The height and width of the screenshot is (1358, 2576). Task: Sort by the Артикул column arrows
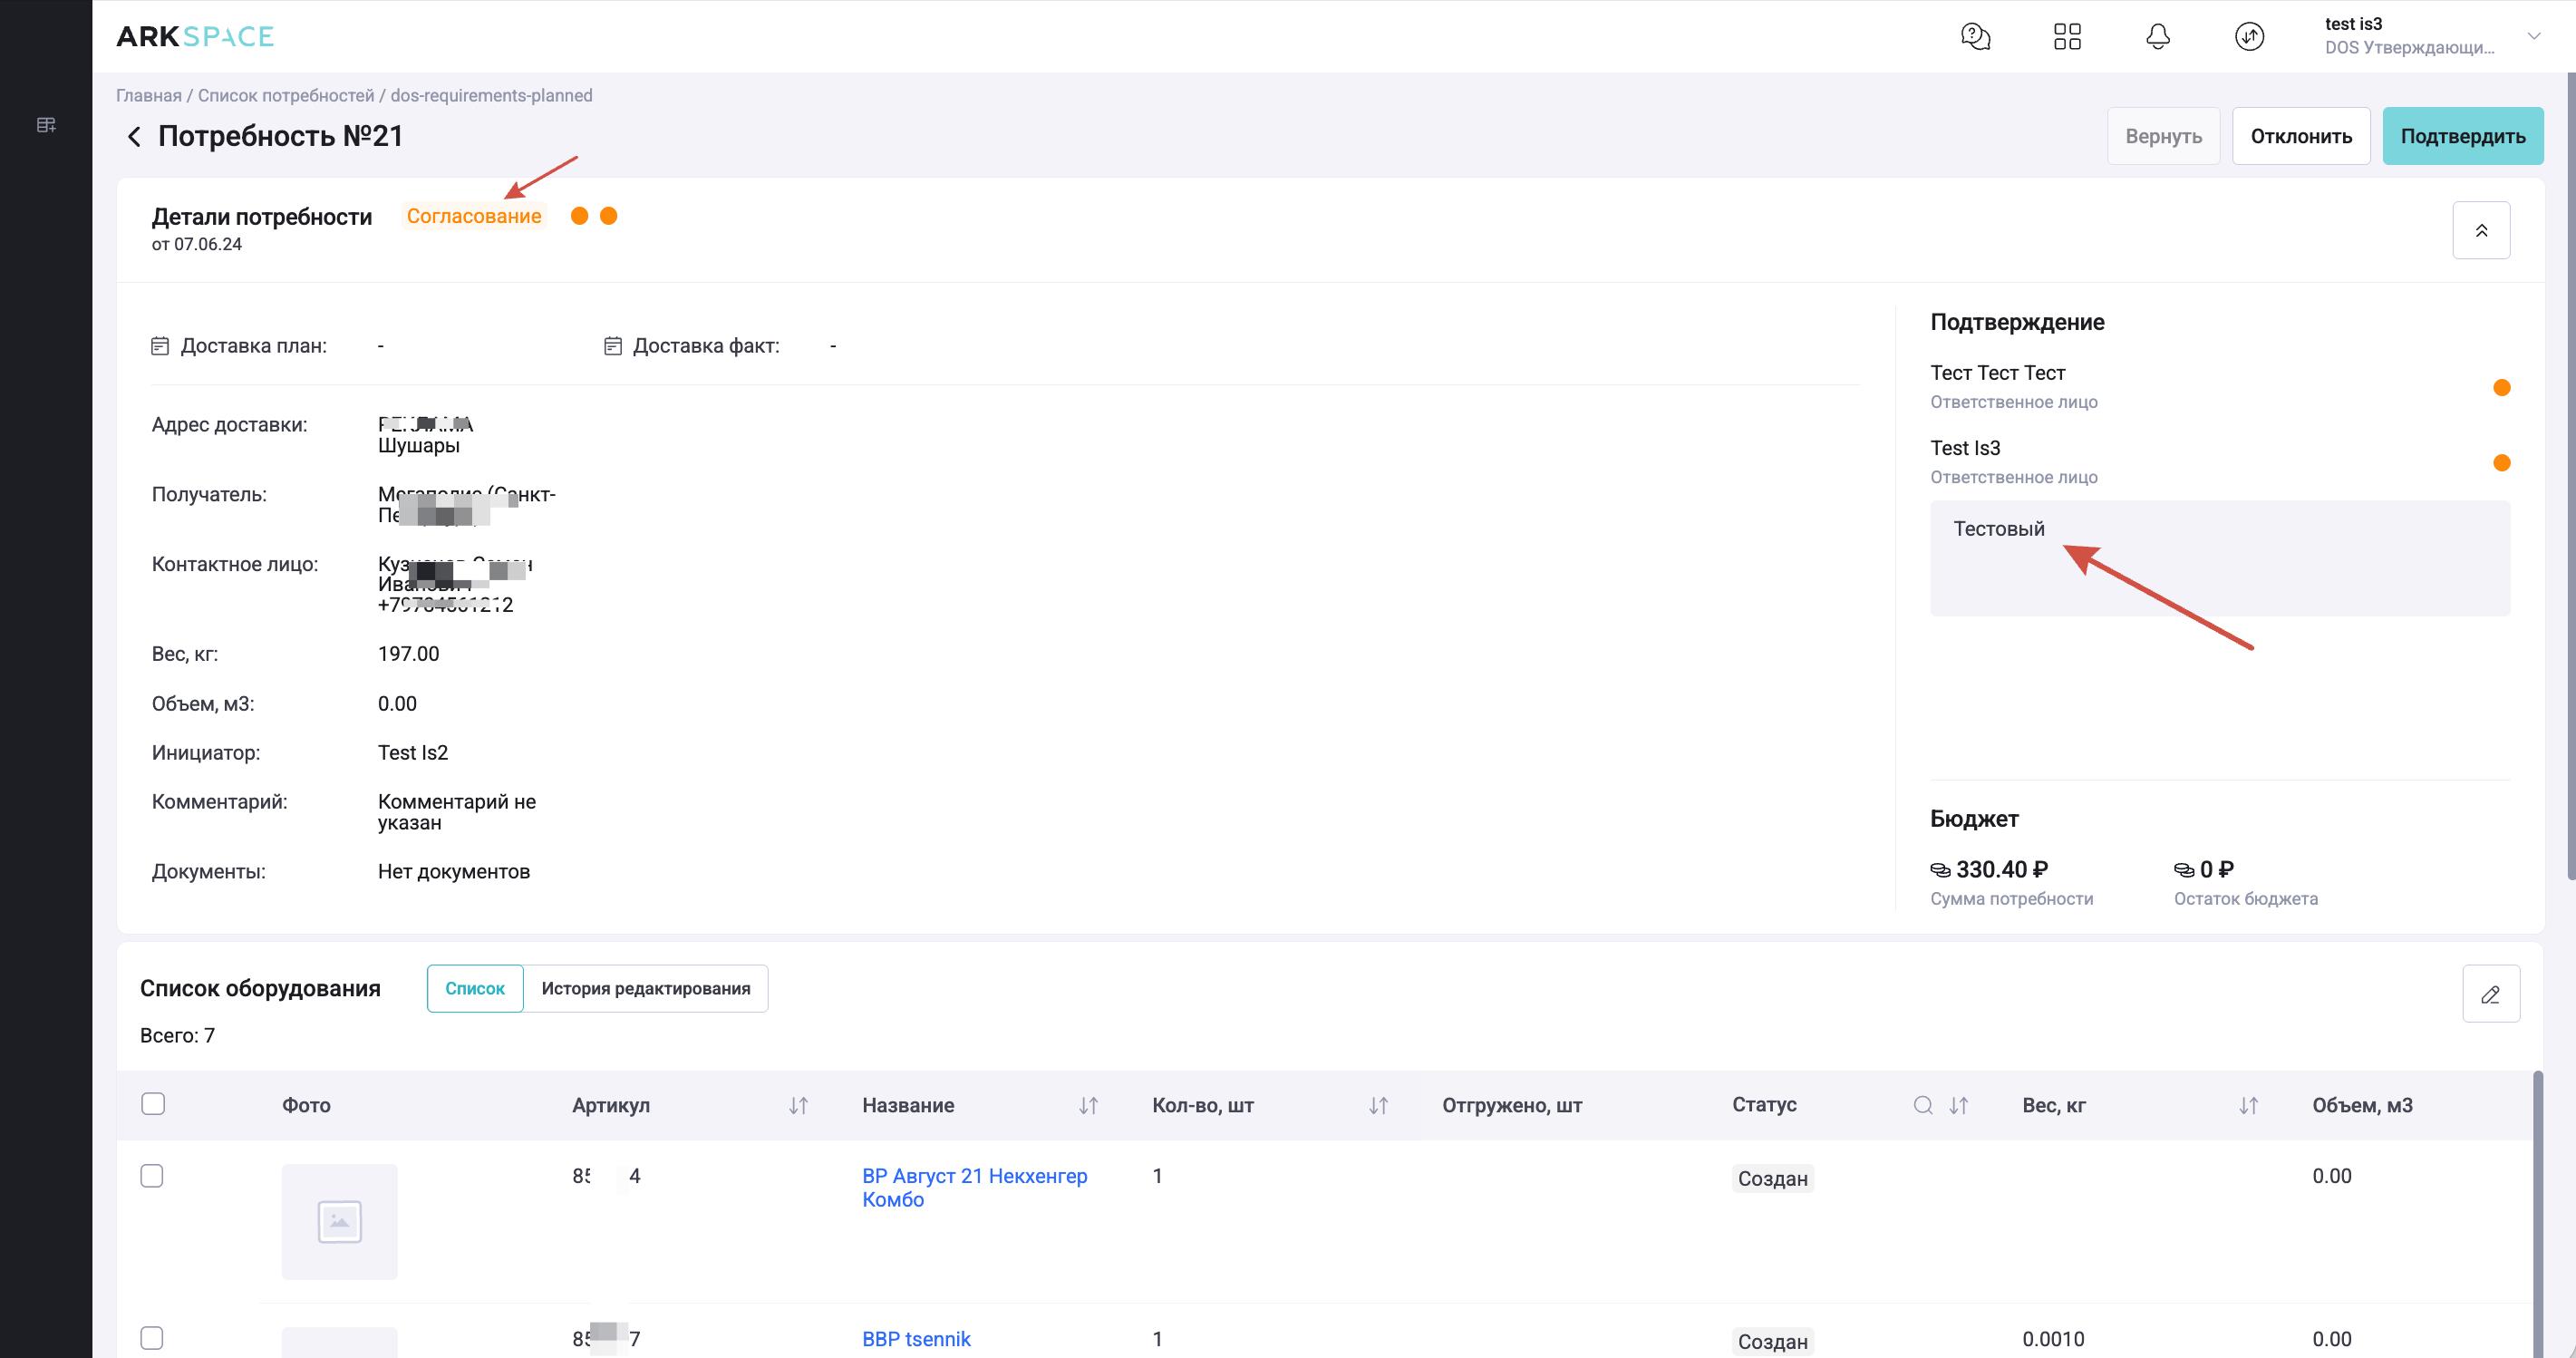coord(798,1105)
